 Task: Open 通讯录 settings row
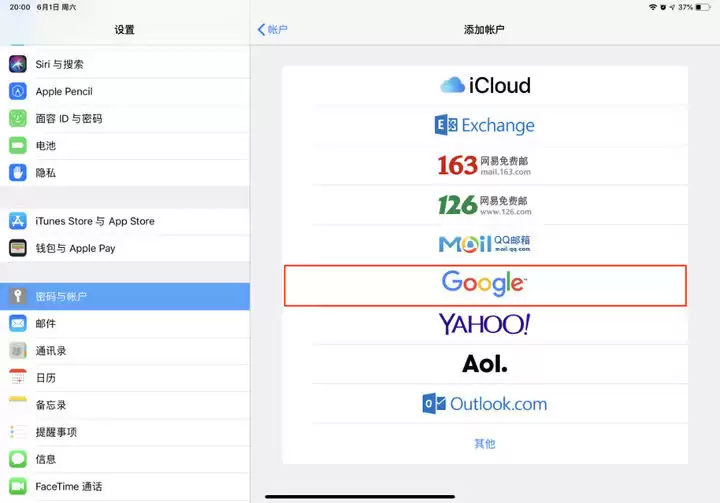coord(125,350)
